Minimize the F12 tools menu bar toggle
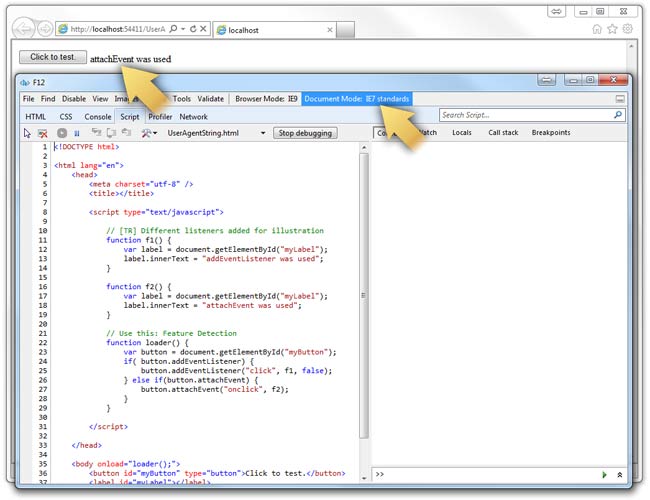The height and width of the screenshot is (500, 650). pos(620,99)
